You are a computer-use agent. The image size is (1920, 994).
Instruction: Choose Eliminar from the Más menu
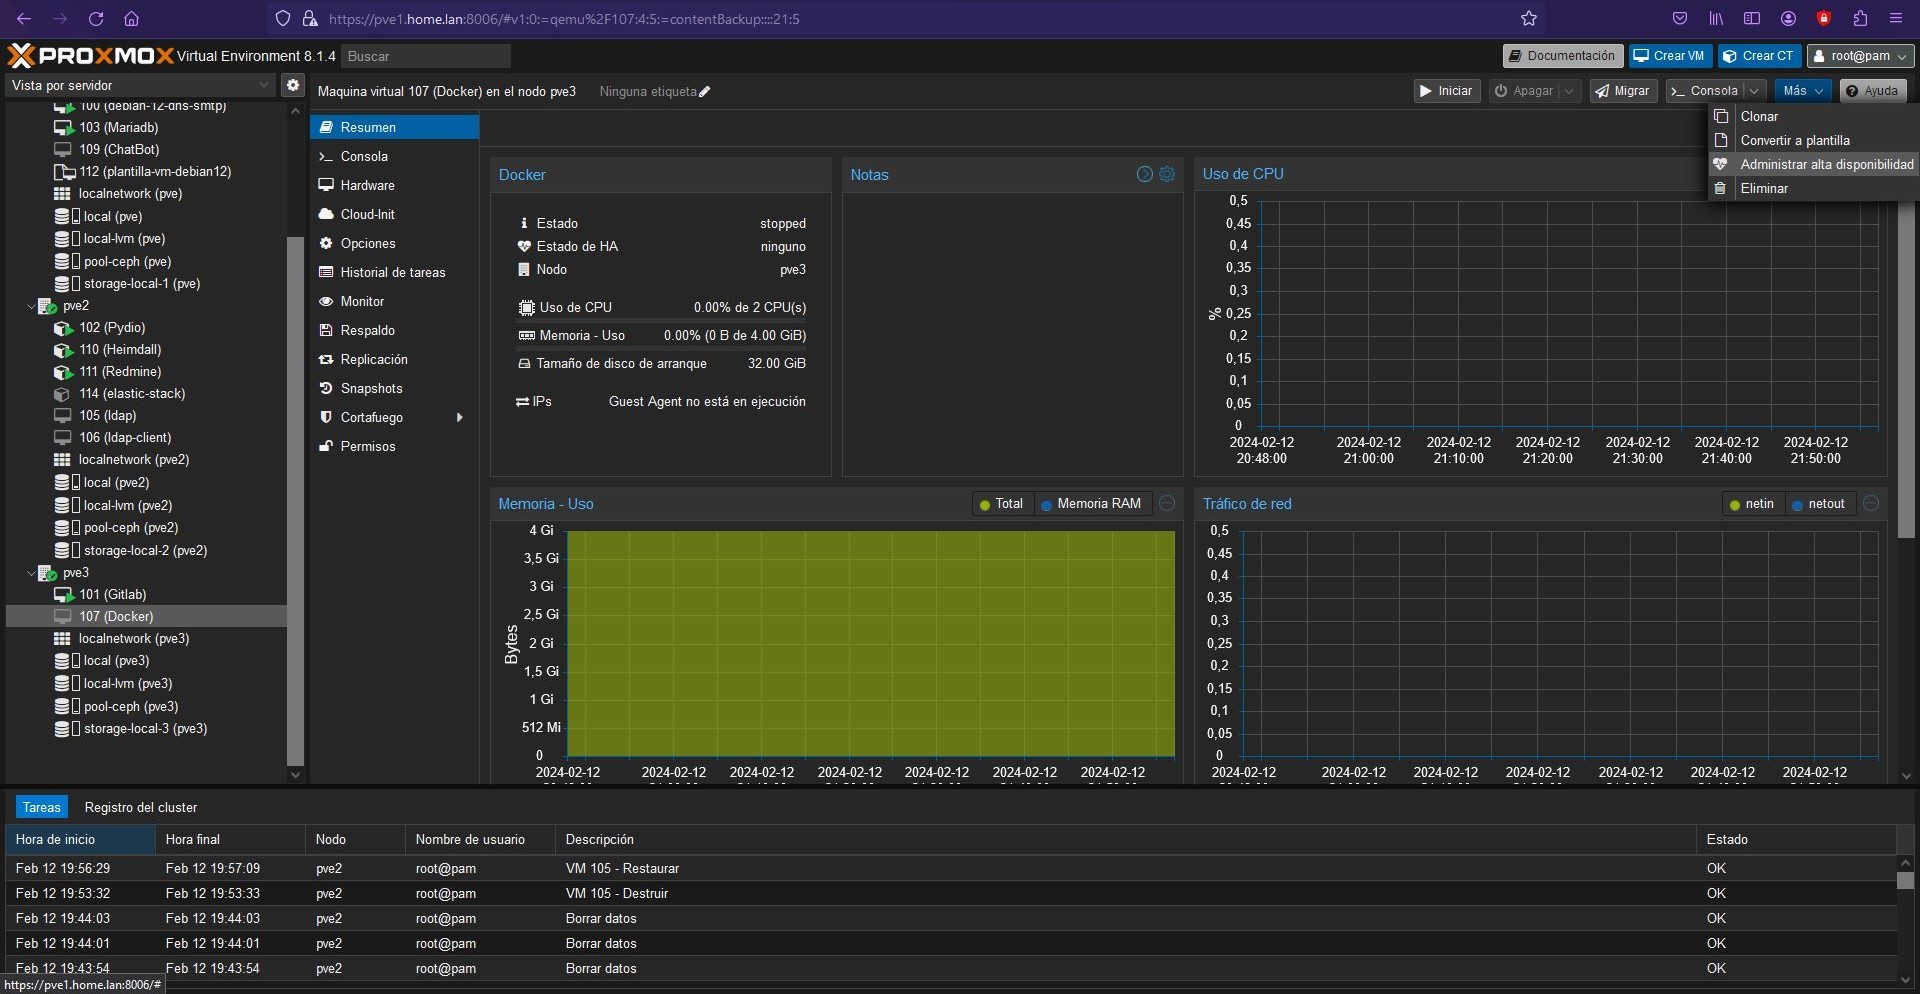(x=1813, y=188)
